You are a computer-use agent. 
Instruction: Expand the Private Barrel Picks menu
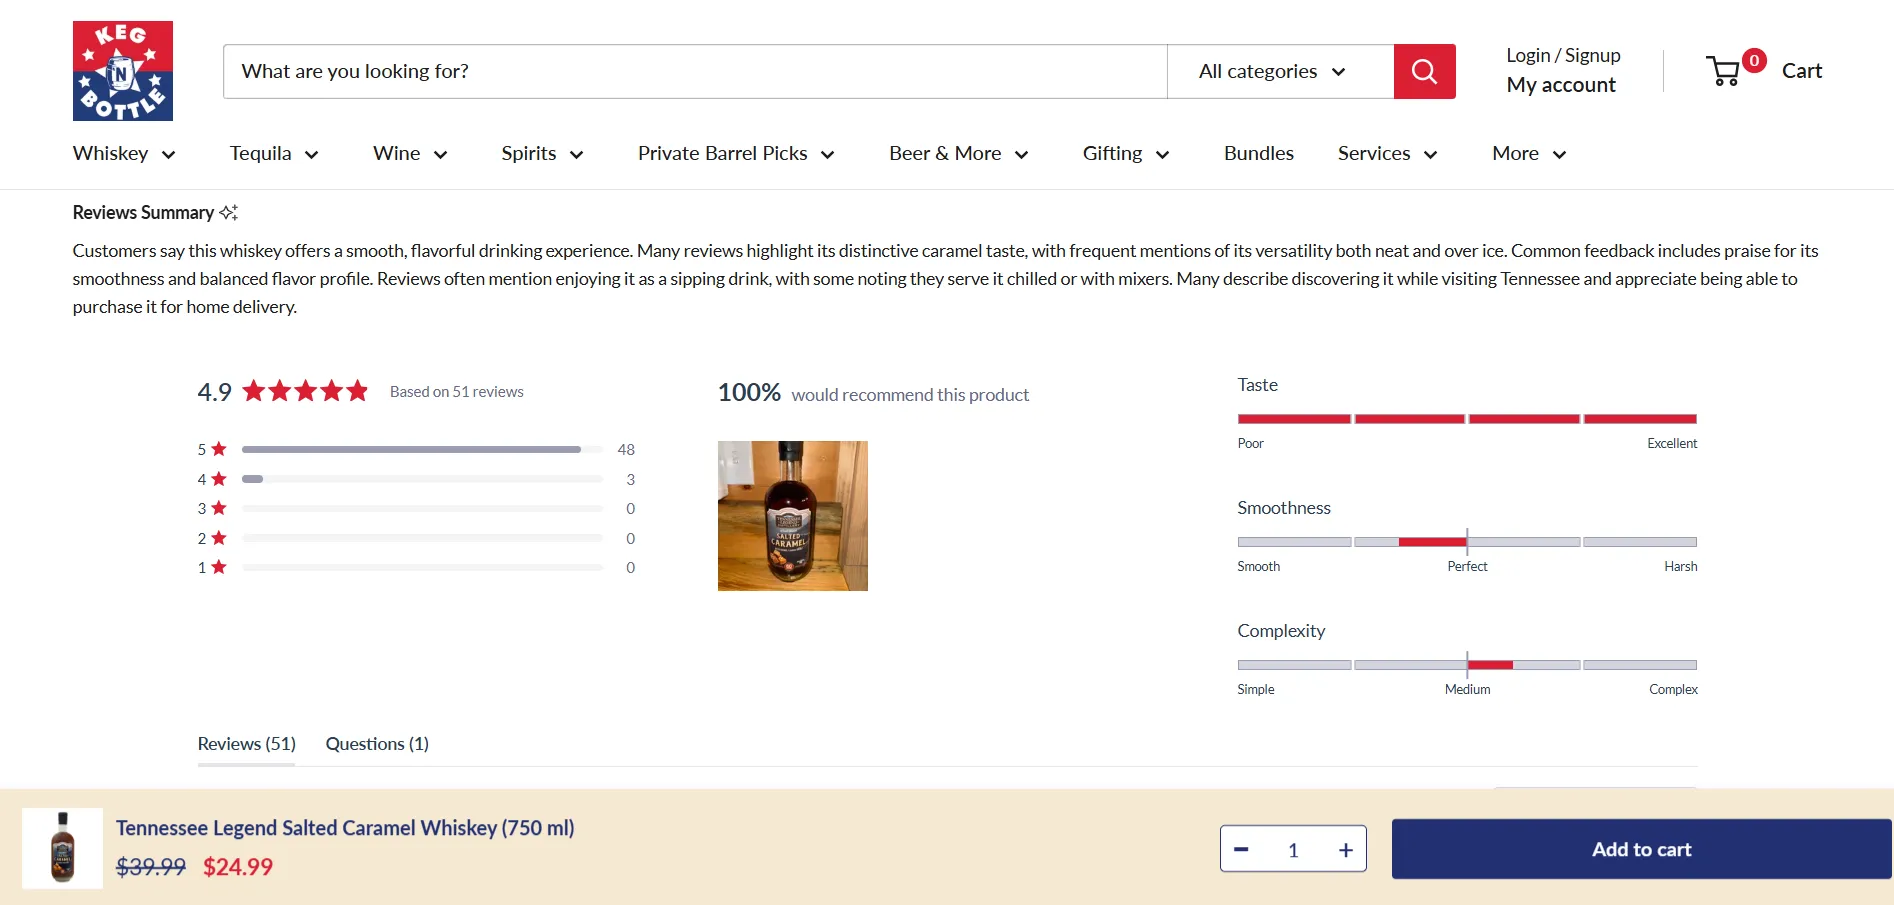tap(736, 153)
